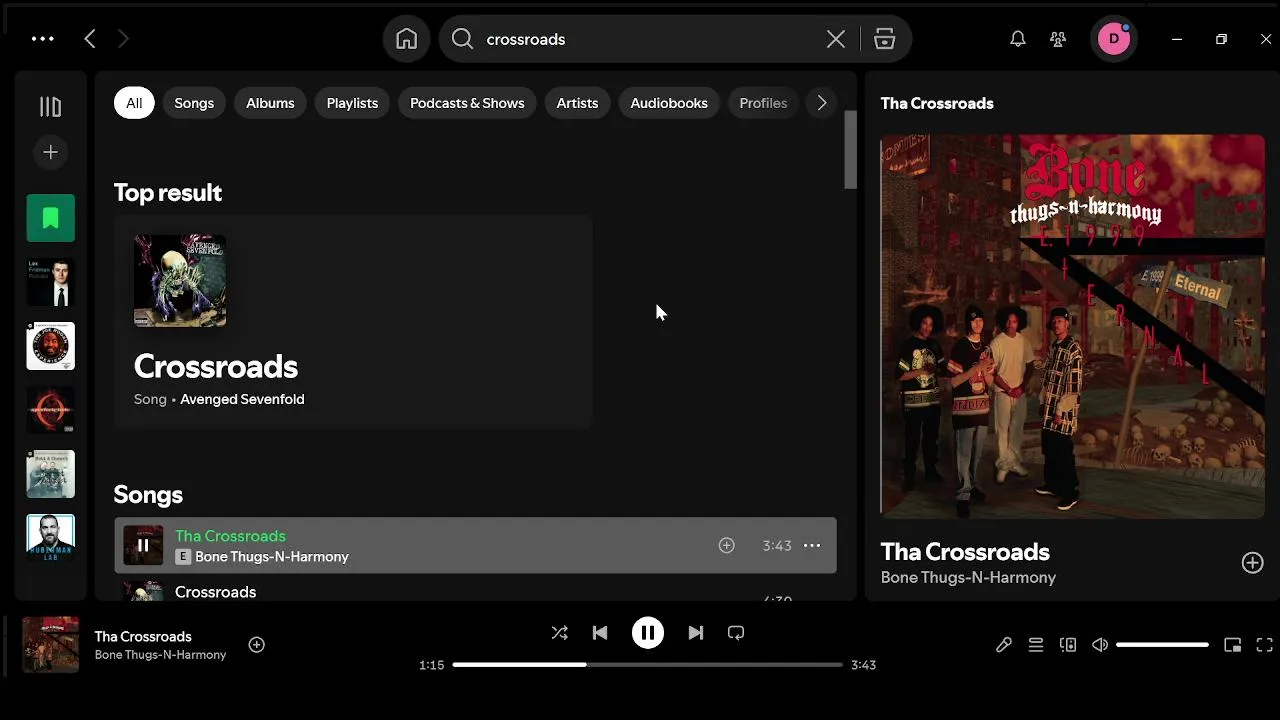Open Avenged Sevenfold artist link
The width and height of the screenshot is (1280, 720).
242,399
